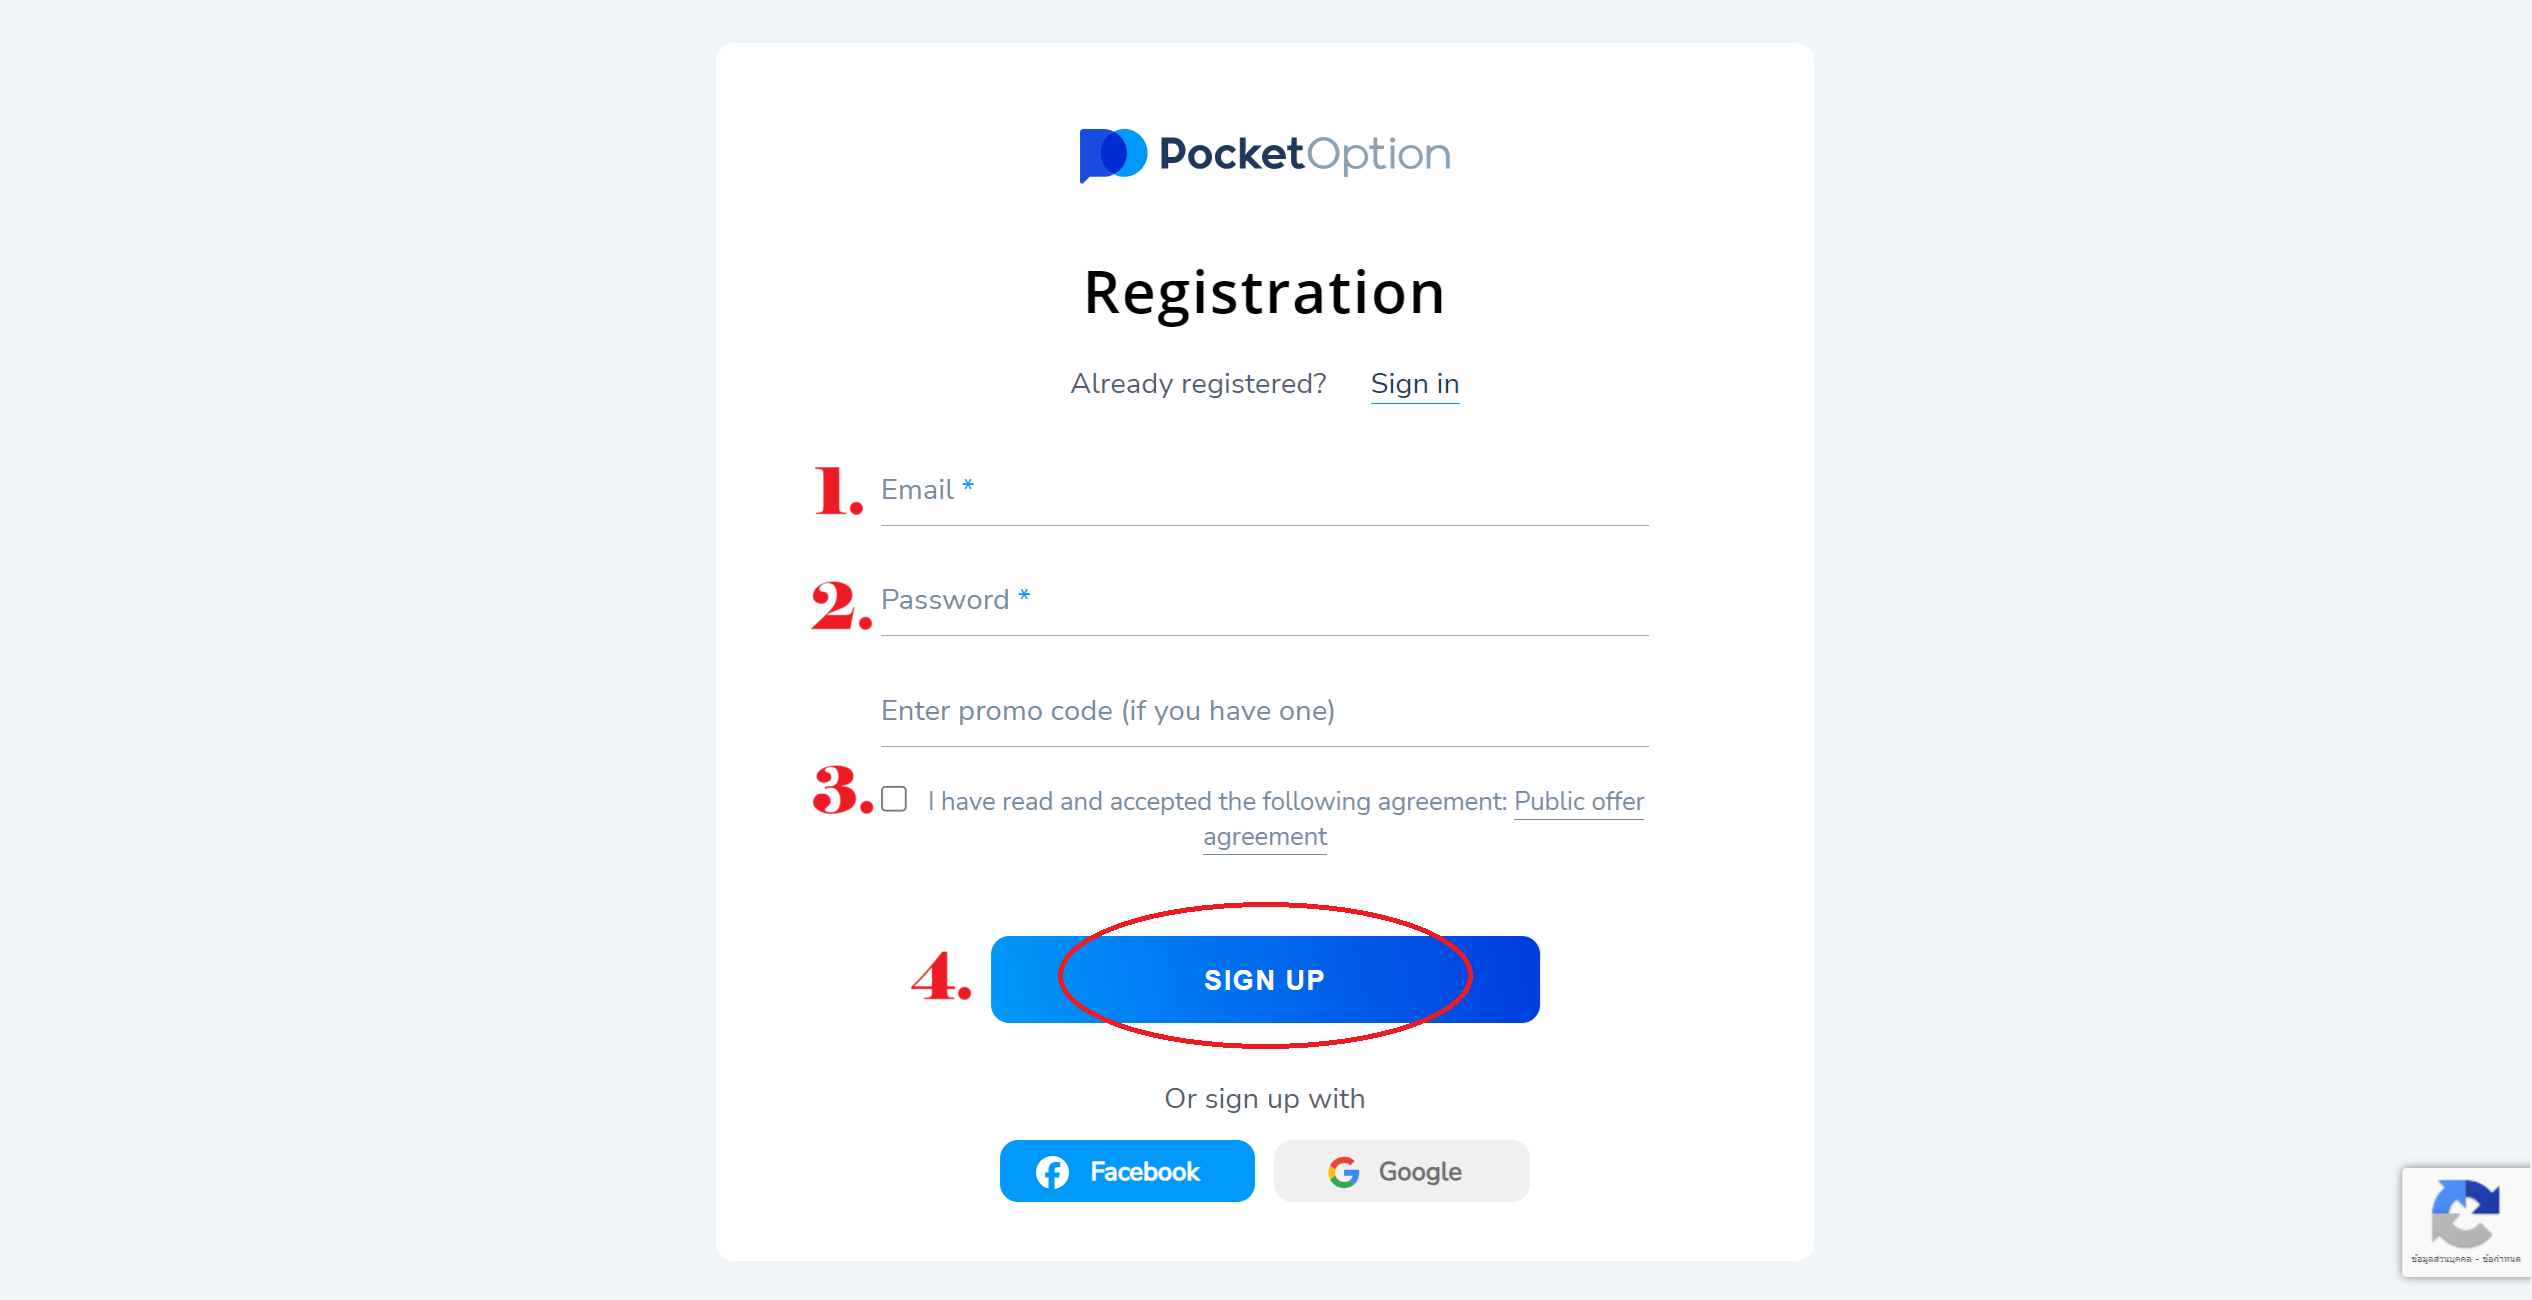Viewport: 2532px width, 1300px height.
Task: Click the red number 4 annotation
Action: pyautogui.click(x=941, y=976)
